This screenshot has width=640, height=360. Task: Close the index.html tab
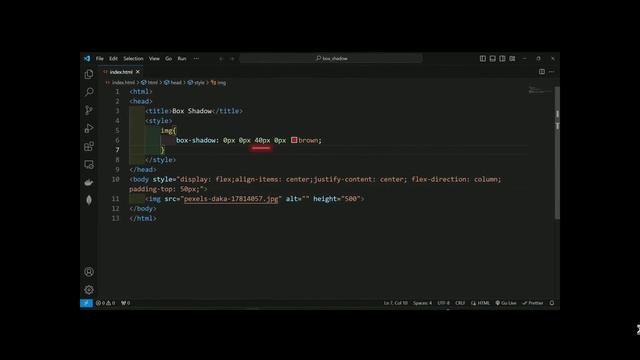click(138, 72)
